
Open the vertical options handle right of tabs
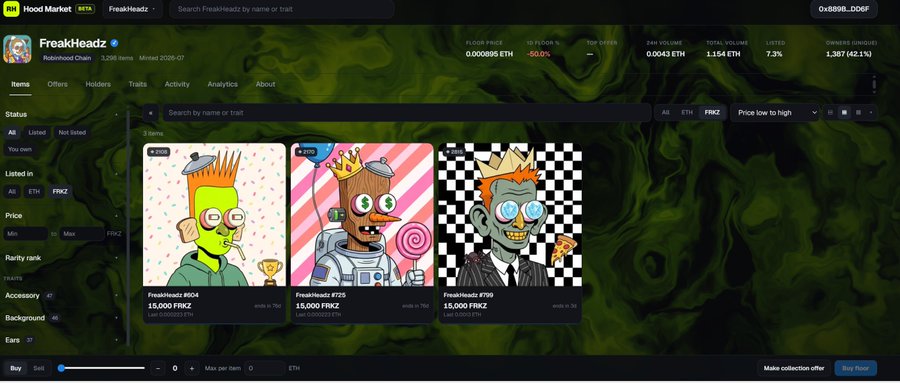874,84
